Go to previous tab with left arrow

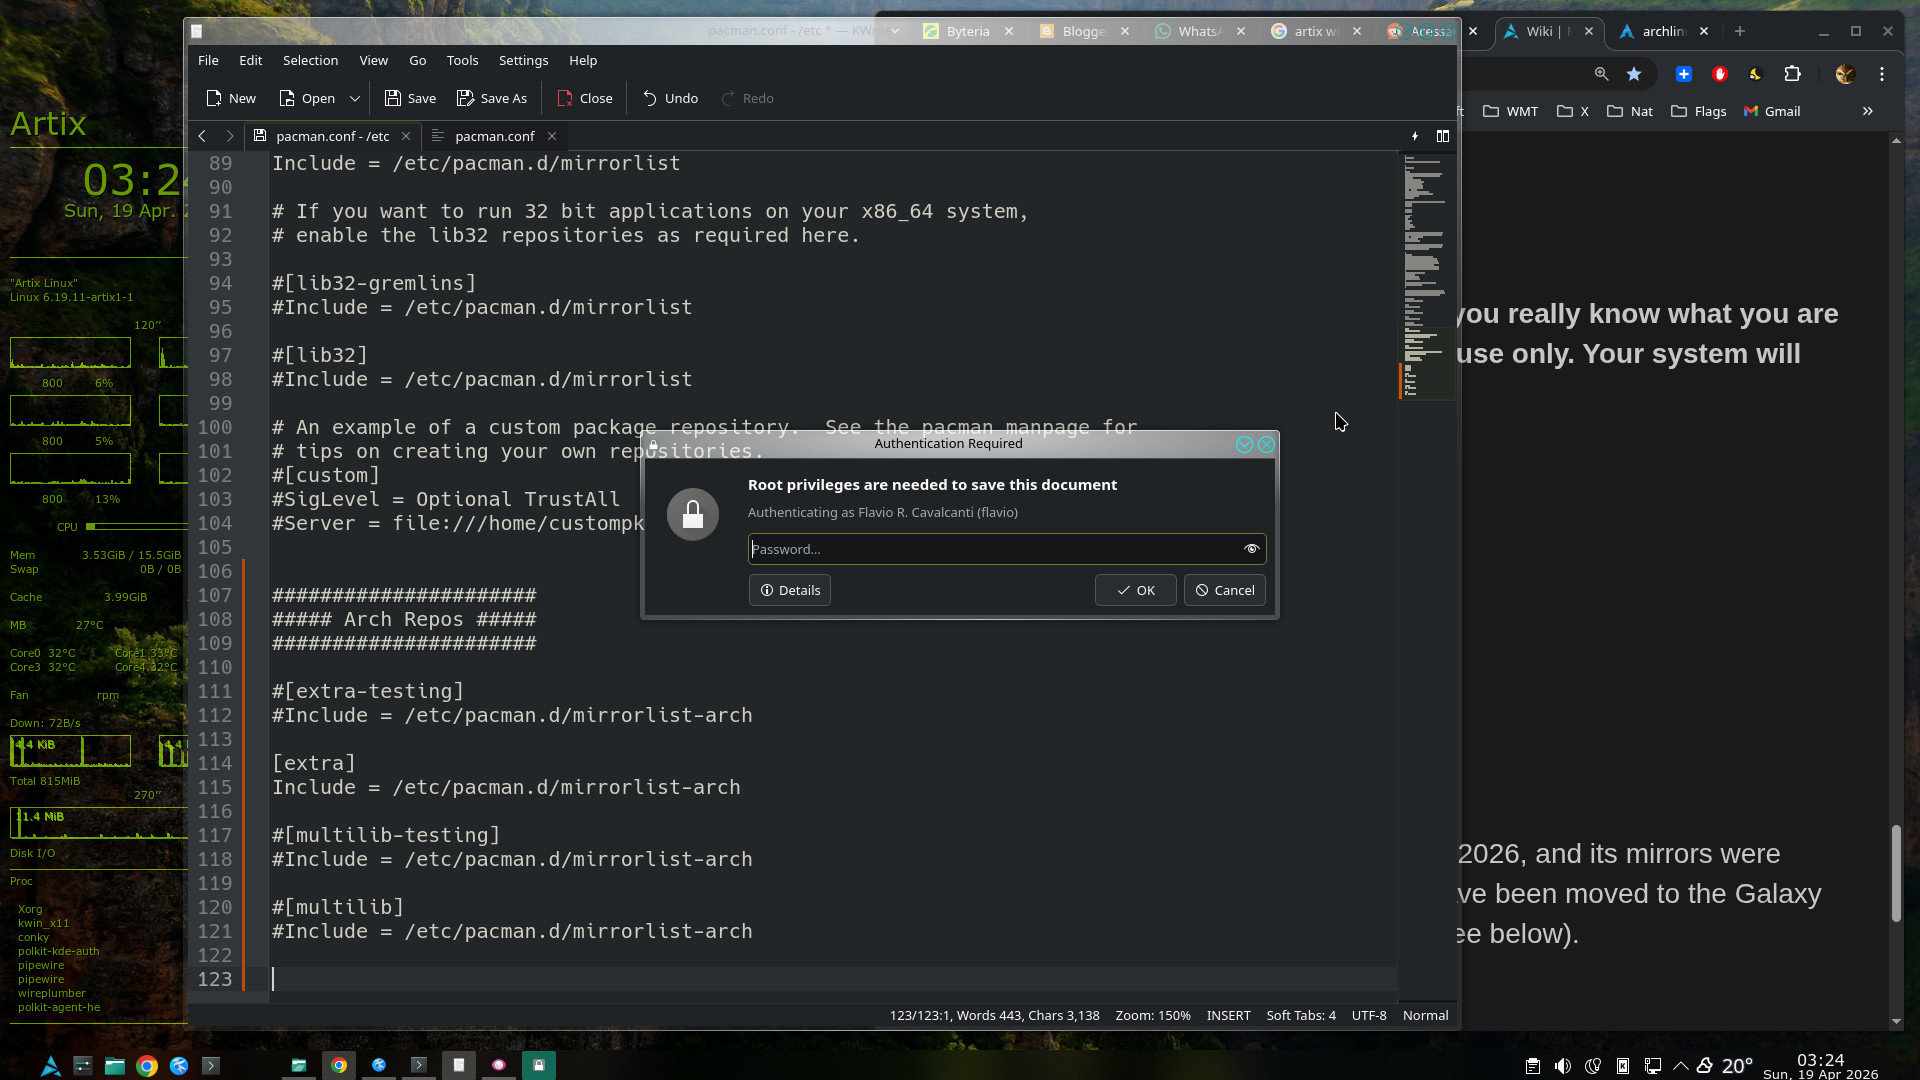[x=202, y=136]
